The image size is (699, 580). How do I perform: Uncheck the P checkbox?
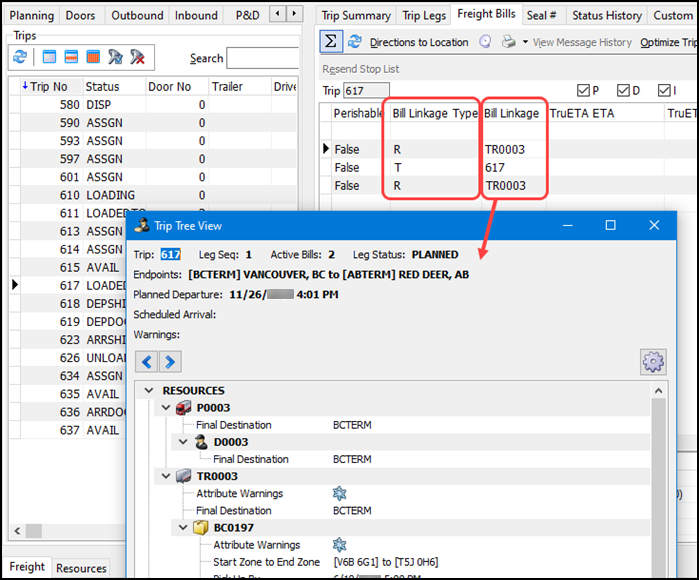[x=585, y=91]
